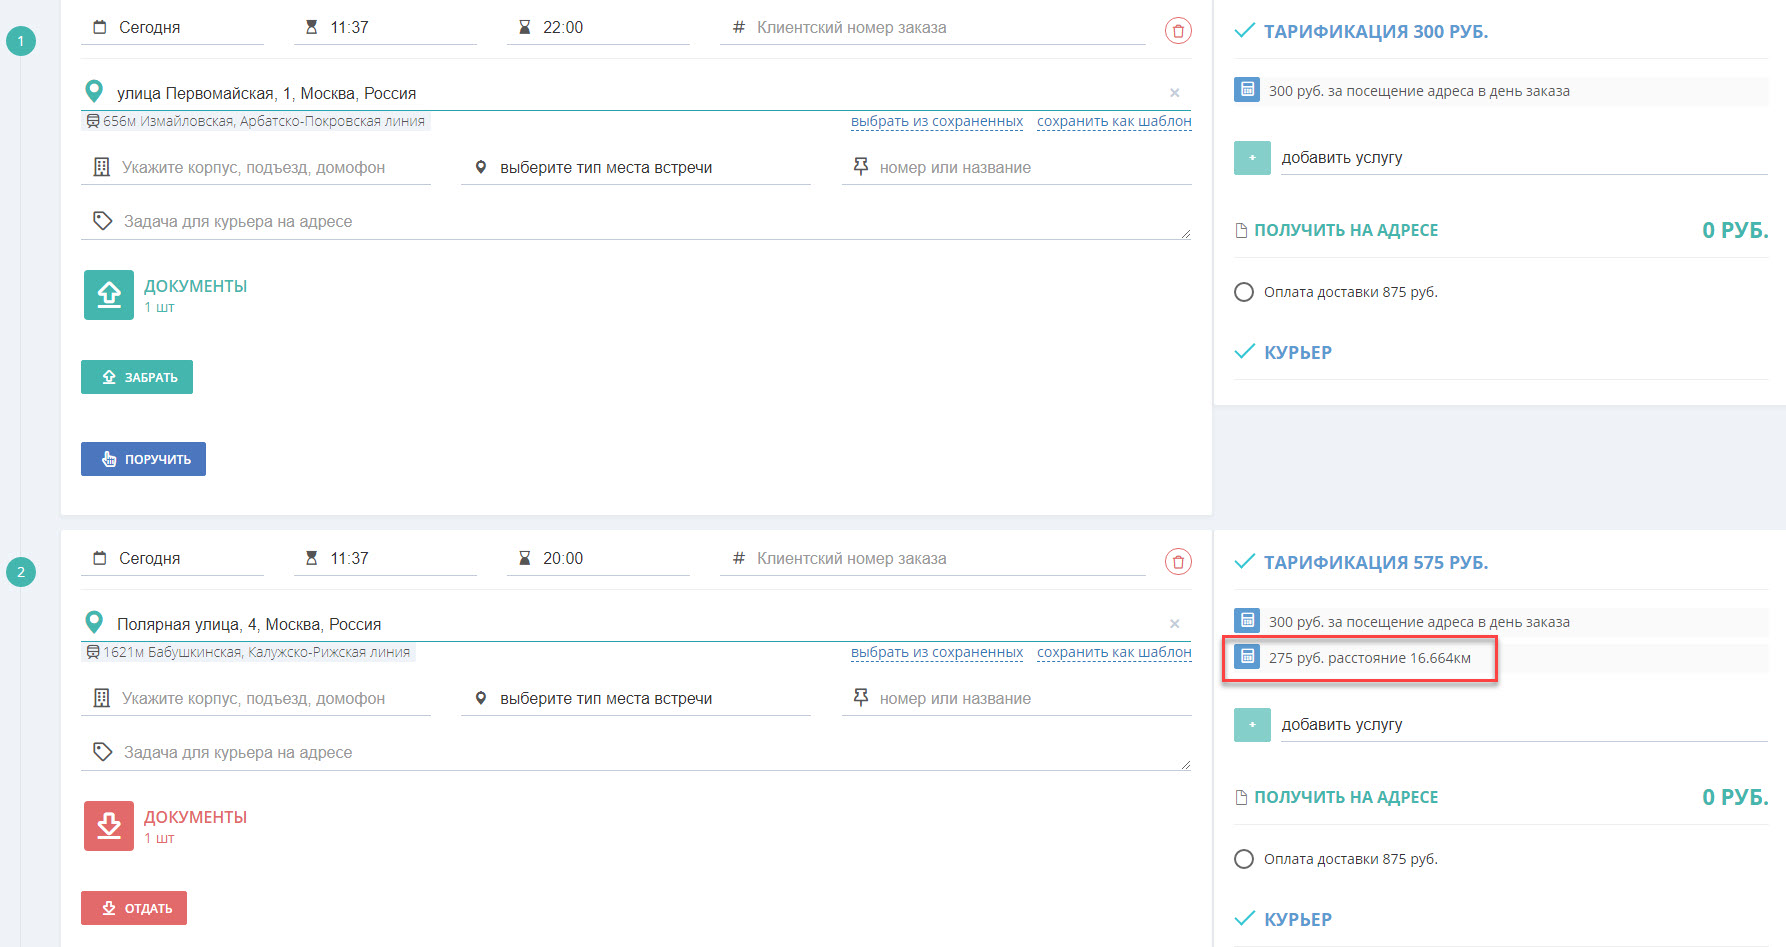Focus Задача для курьера textarea for address 1
Screen dimensions: 1786x947
point(636,222)
